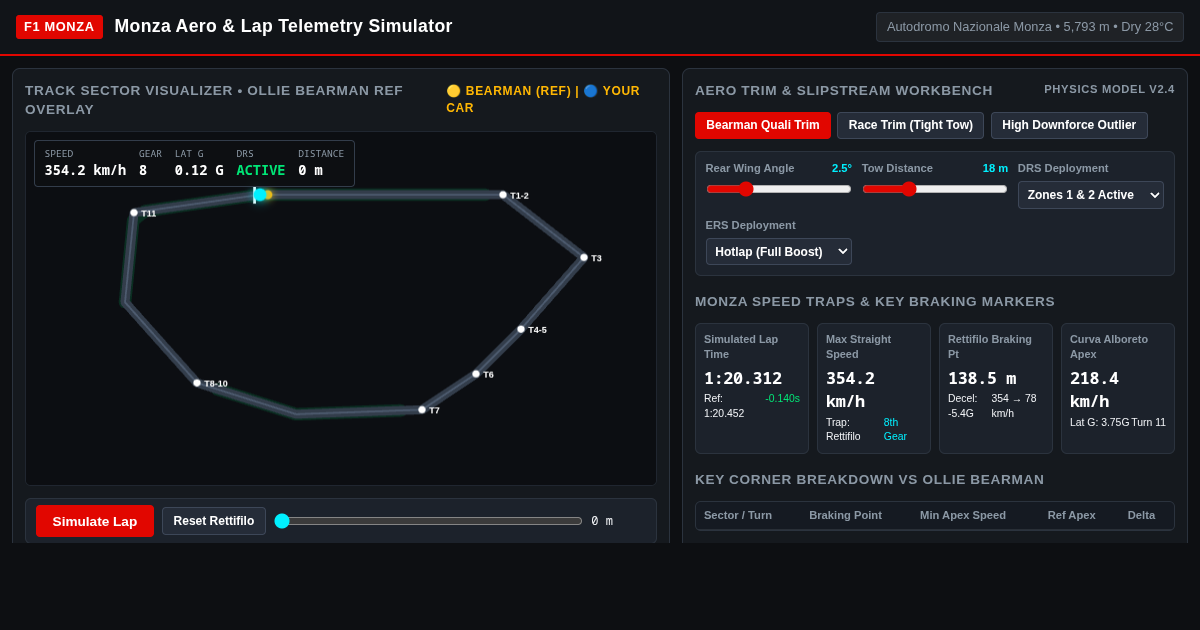Click the Braking Point column header
1200x630 pixels.
(x=845, y=515)
